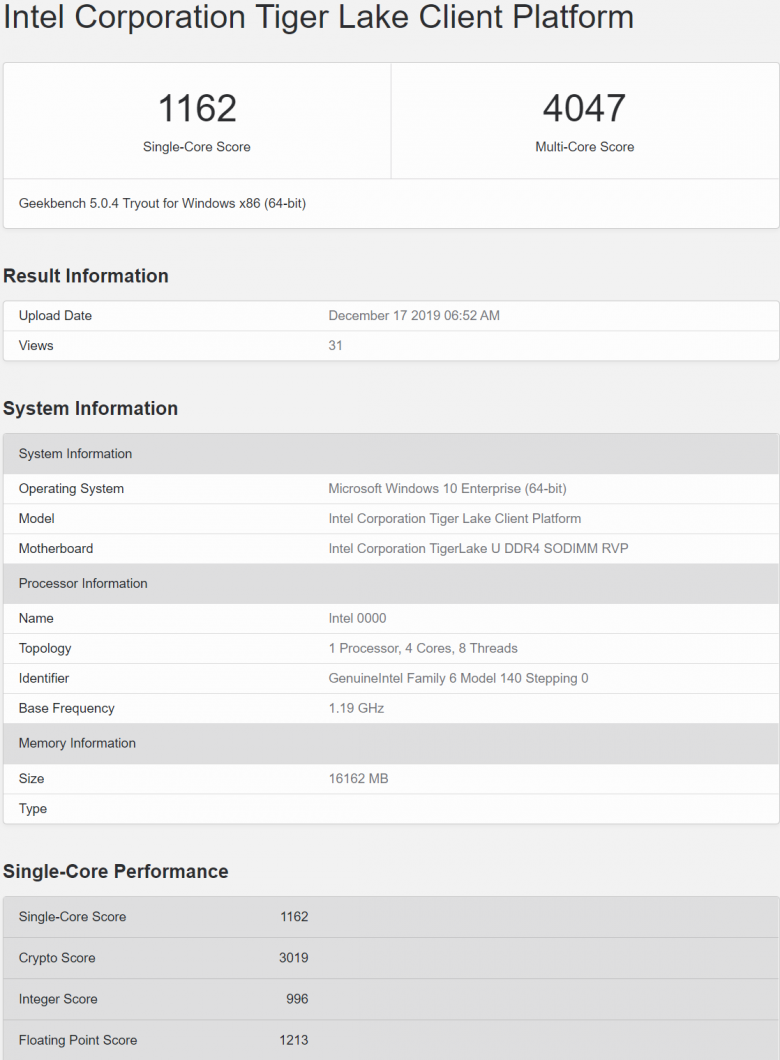Screen dimensions: 780x1060
Task: Click the Processor Information header row
Action: click(391, 583)
